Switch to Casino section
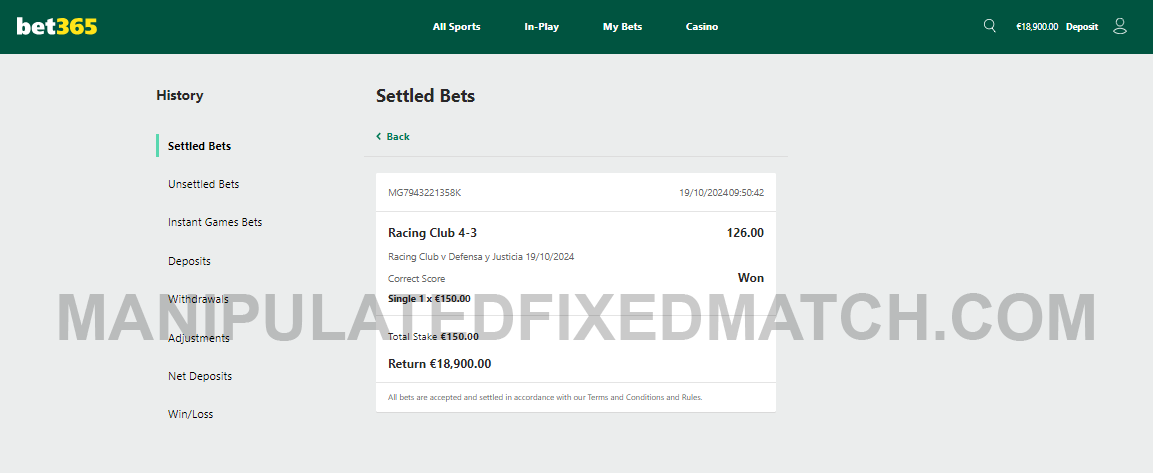 click(x=702, y=26)
